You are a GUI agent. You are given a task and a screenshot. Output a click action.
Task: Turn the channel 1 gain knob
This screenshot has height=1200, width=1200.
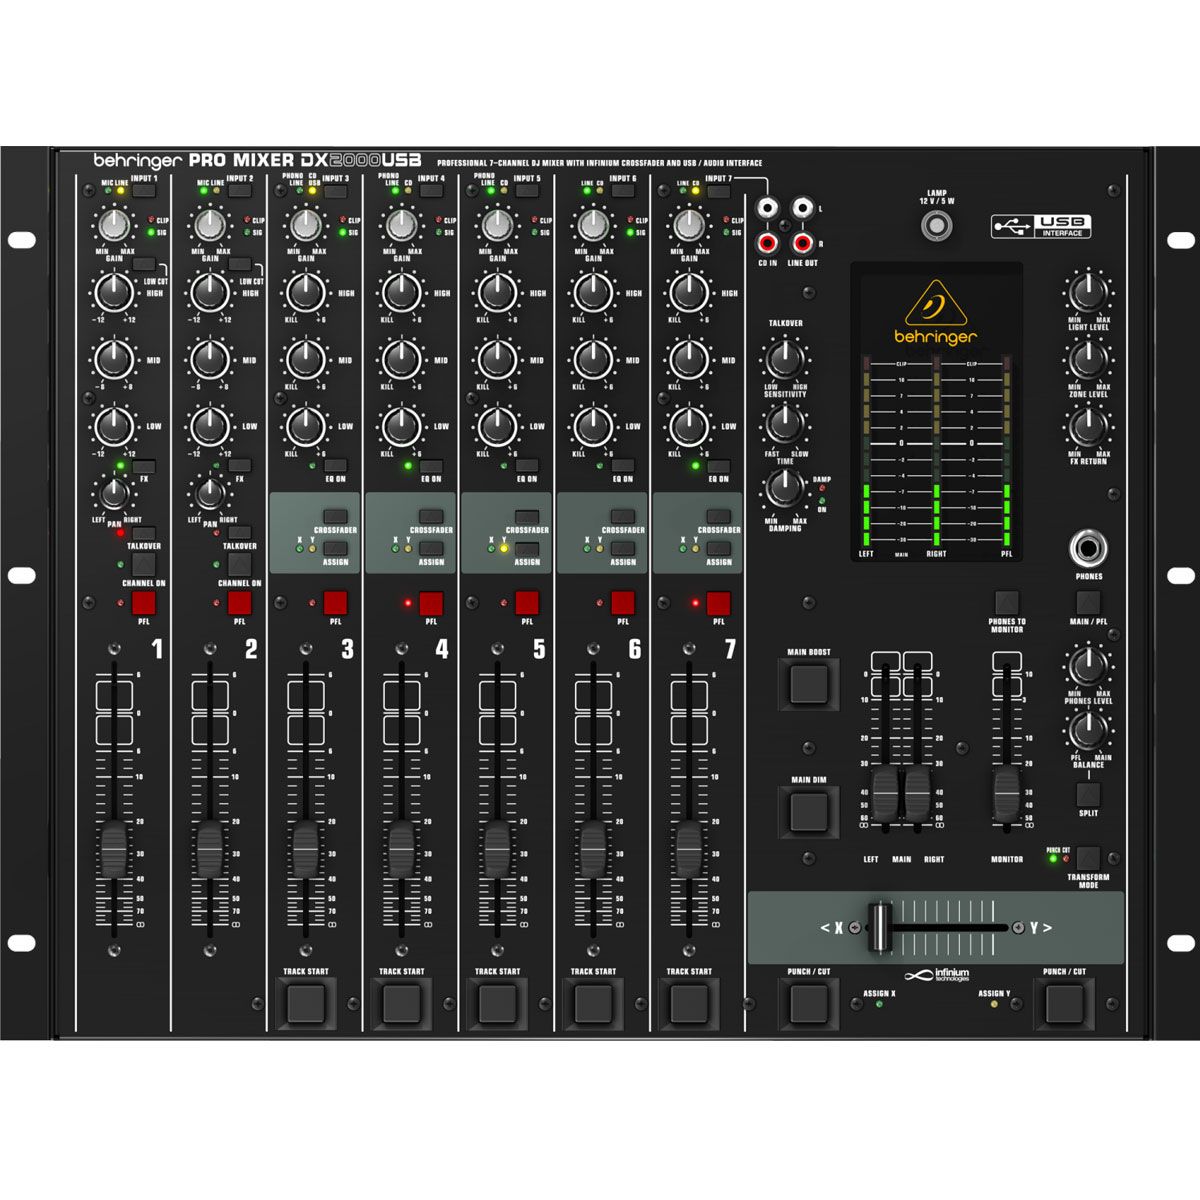click(114, 225)
